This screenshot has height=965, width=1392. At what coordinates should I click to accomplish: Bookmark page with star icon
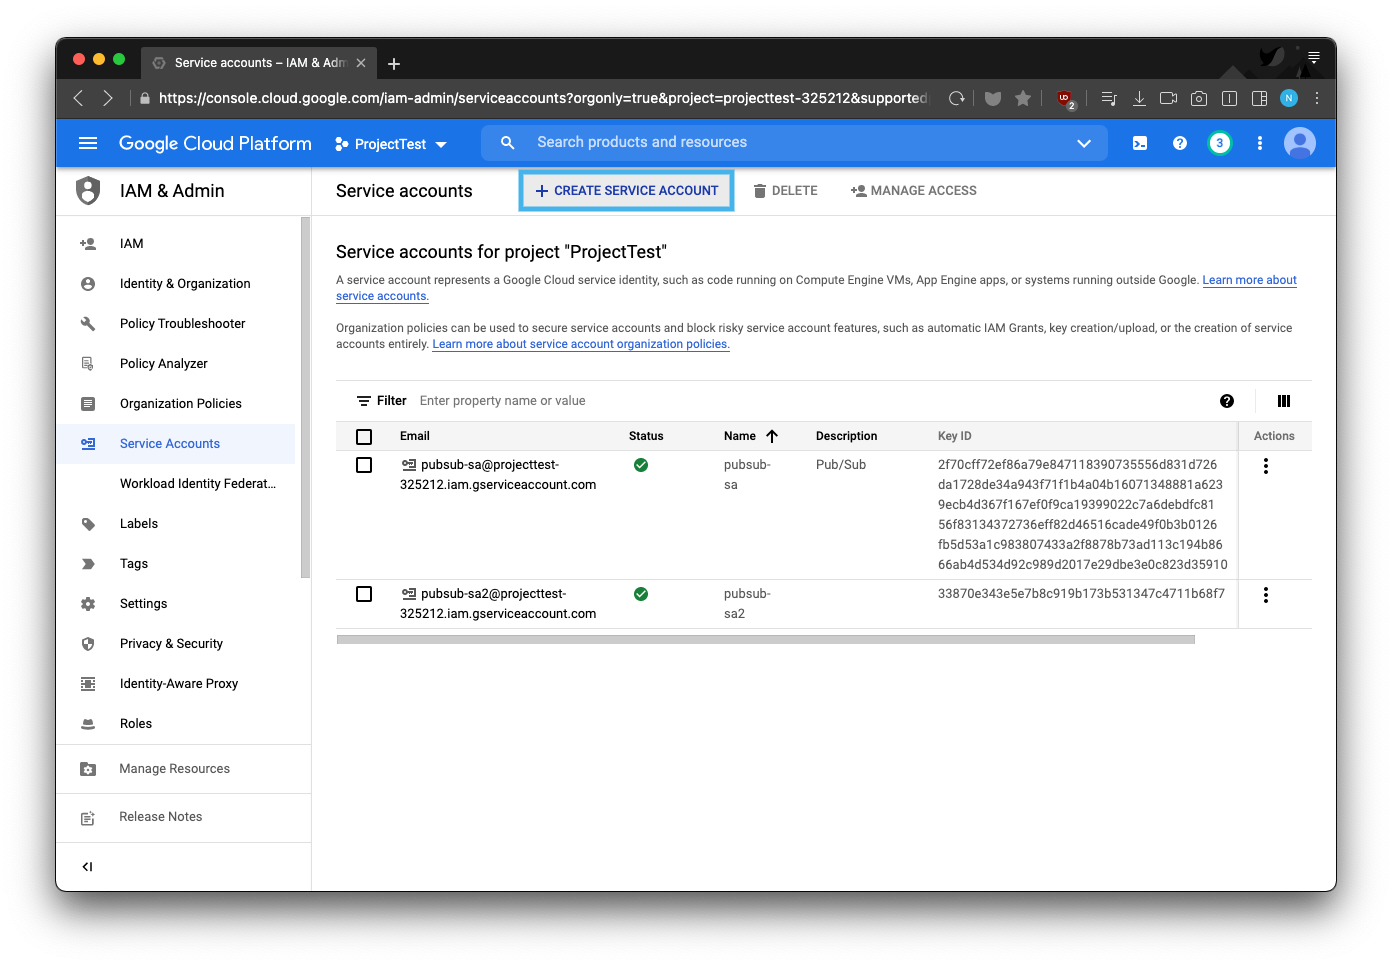pos(1023,98)
